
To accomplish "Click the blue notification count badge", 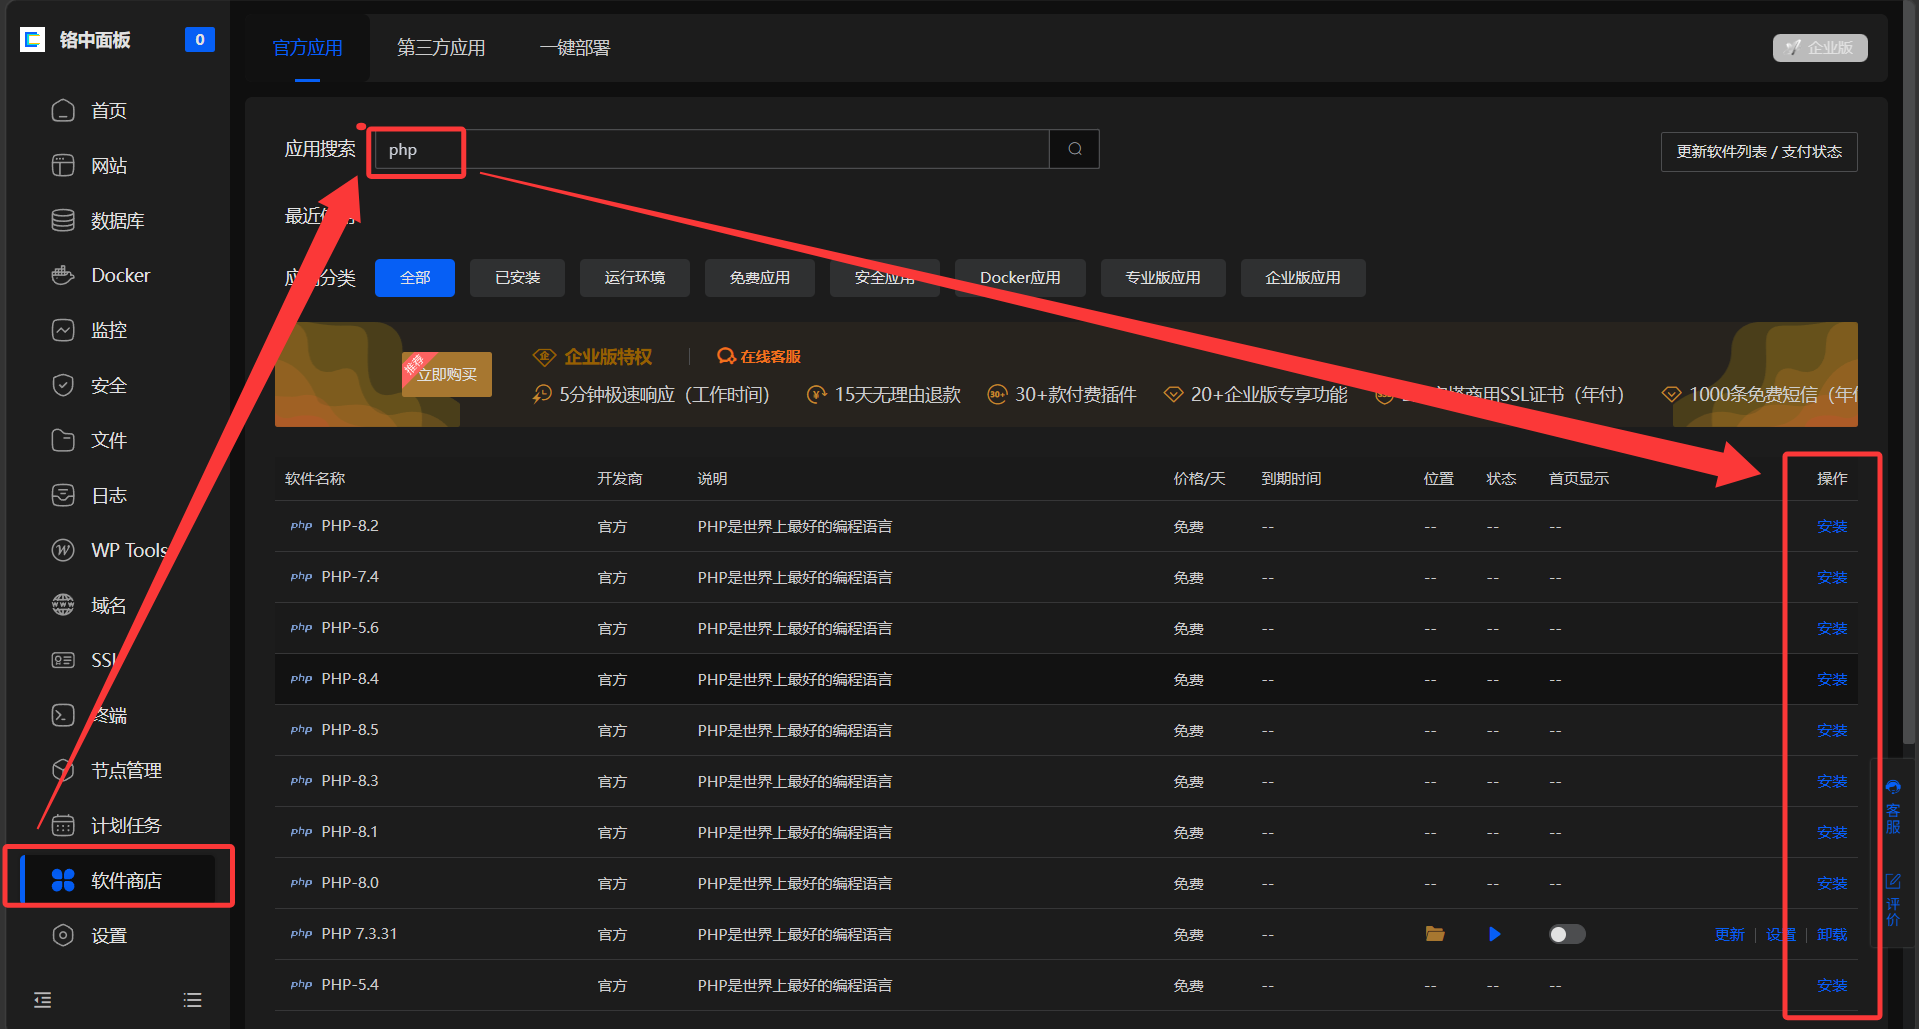I will pos(200,40).
